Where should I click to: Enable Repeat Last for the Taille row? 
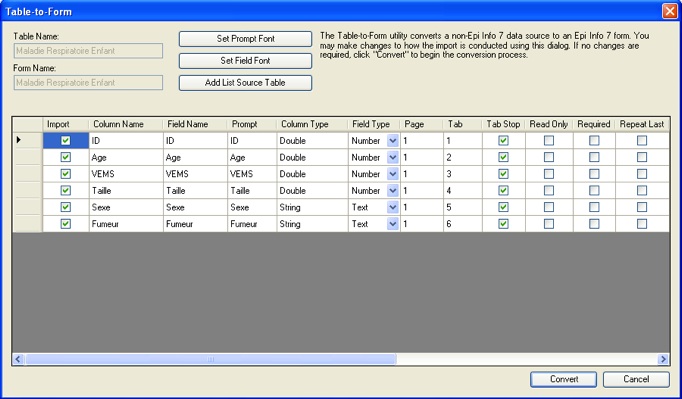pyautogui.click(x=642, y=190)
